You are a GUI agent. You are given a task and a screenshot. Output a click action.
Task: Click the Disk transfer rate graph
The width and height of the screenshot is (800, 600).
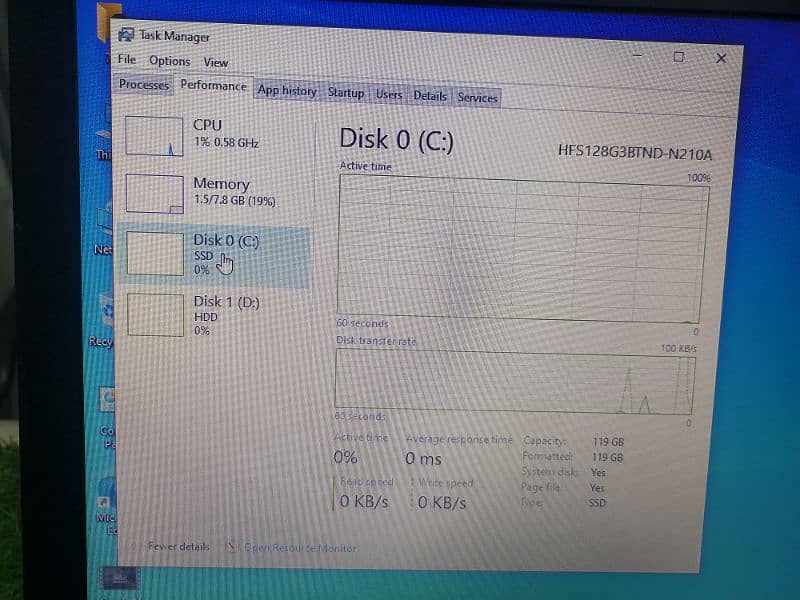pyautogui.click(x=514, y=382)
